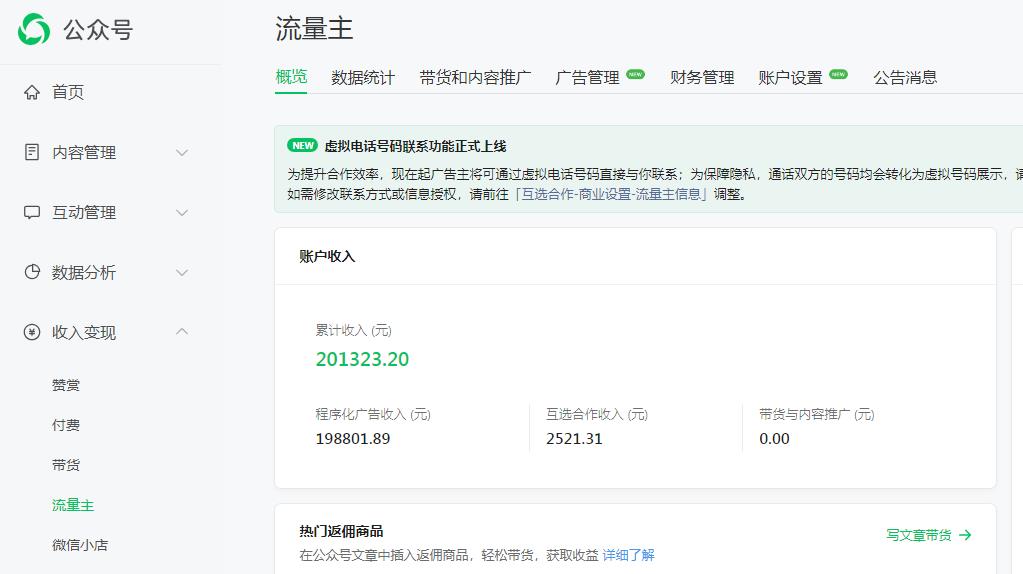
Task: Expand the 内容管理 chevron
Action: (x=182, y=153)
